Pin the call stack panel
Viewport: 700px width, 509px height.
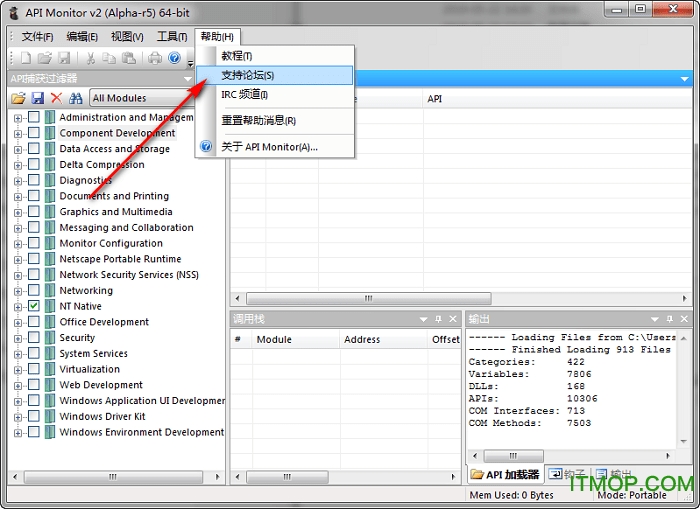(x=438, y=319)
